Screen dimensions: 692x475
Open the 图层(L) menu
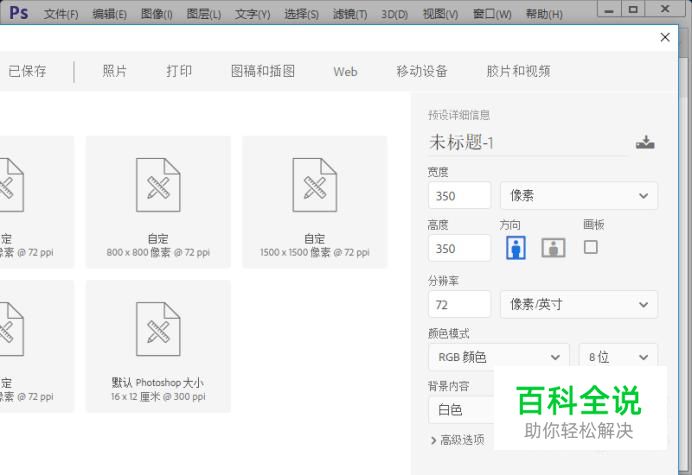(x=203, y=14)
